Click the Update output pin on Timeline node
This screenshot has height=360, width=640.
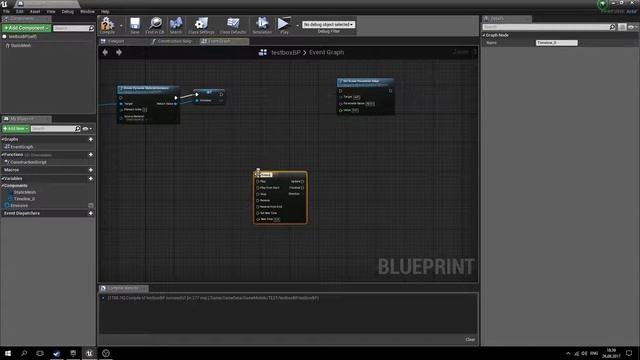(302, 181)
